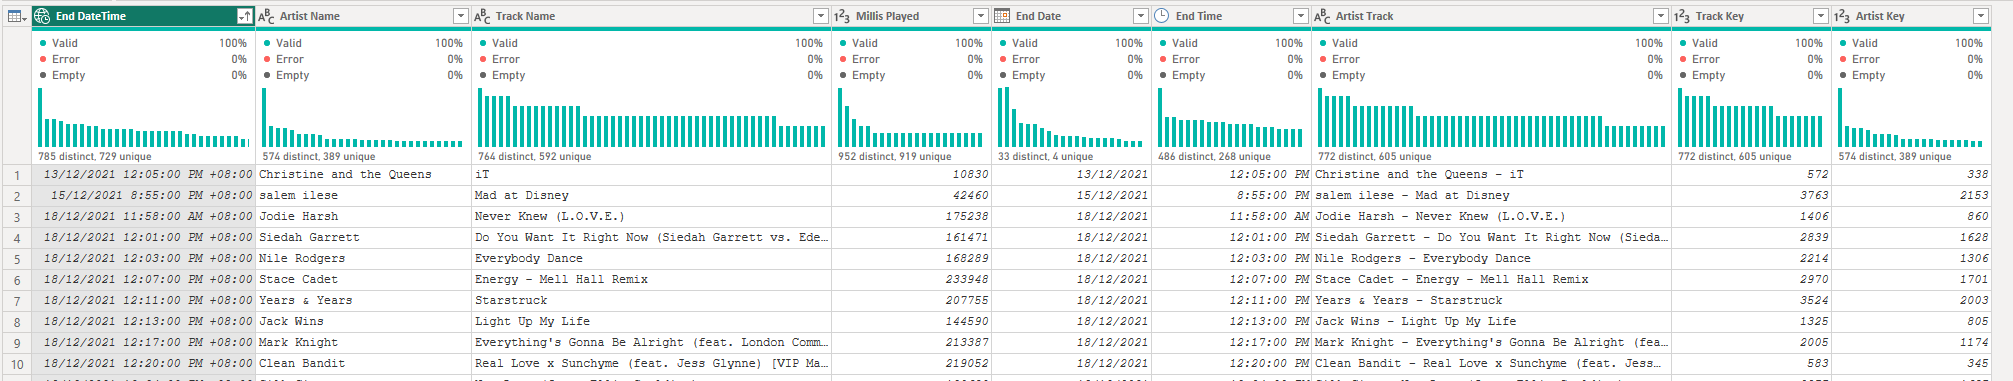Click the ABC type icon of Track Name

[482, 16]
